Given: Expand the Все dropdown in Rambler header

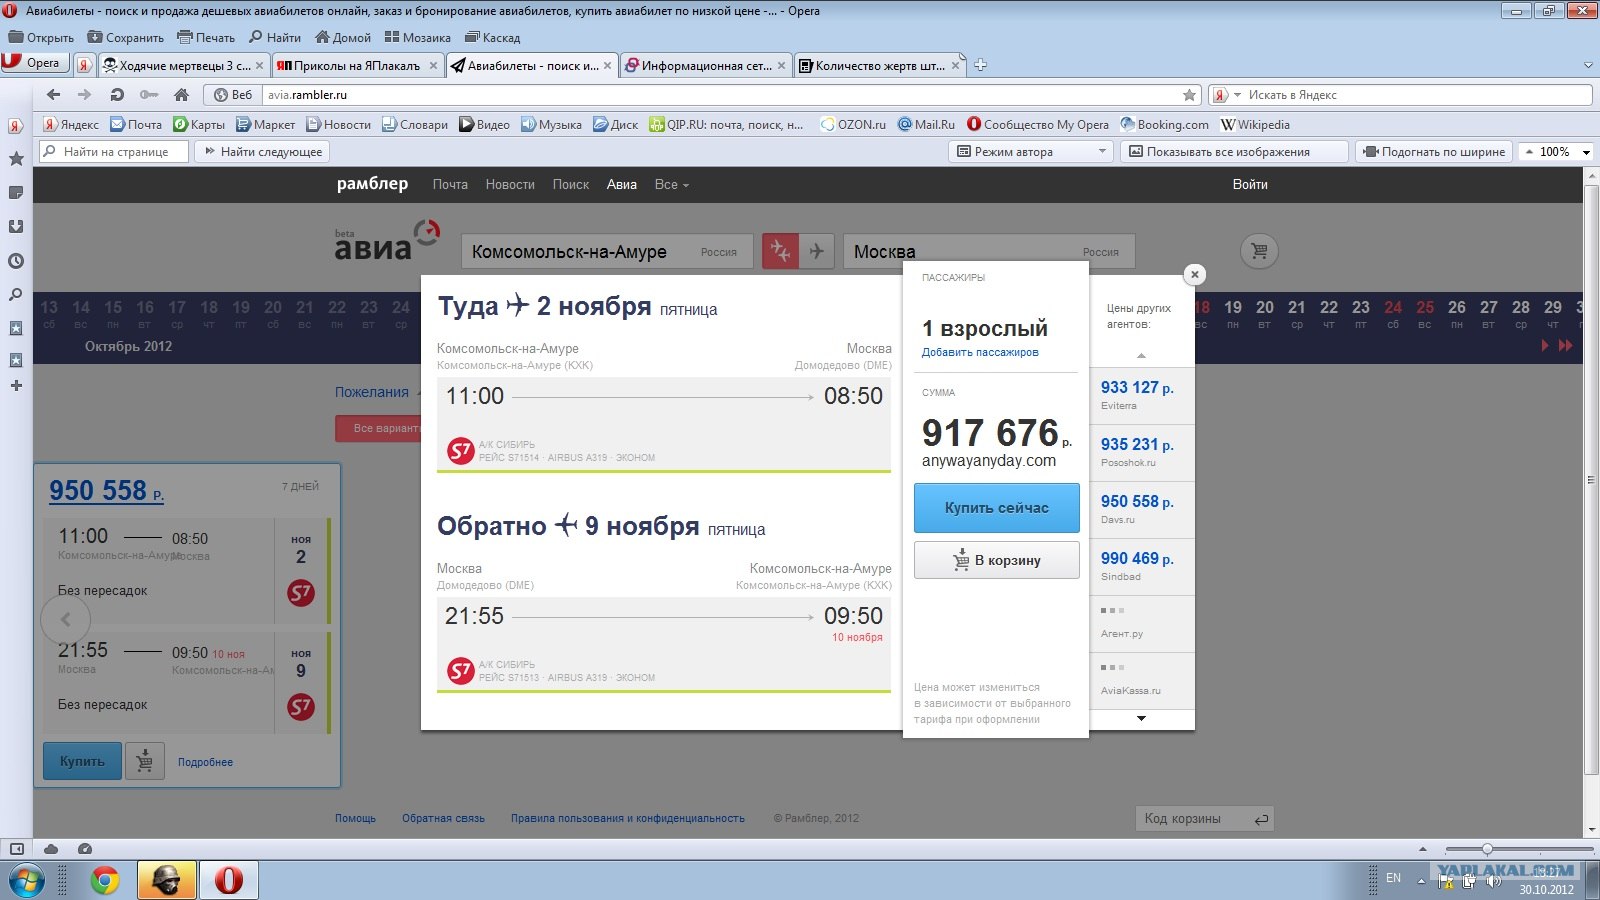Looking at the screenshot, I should (x=671, y=184).
